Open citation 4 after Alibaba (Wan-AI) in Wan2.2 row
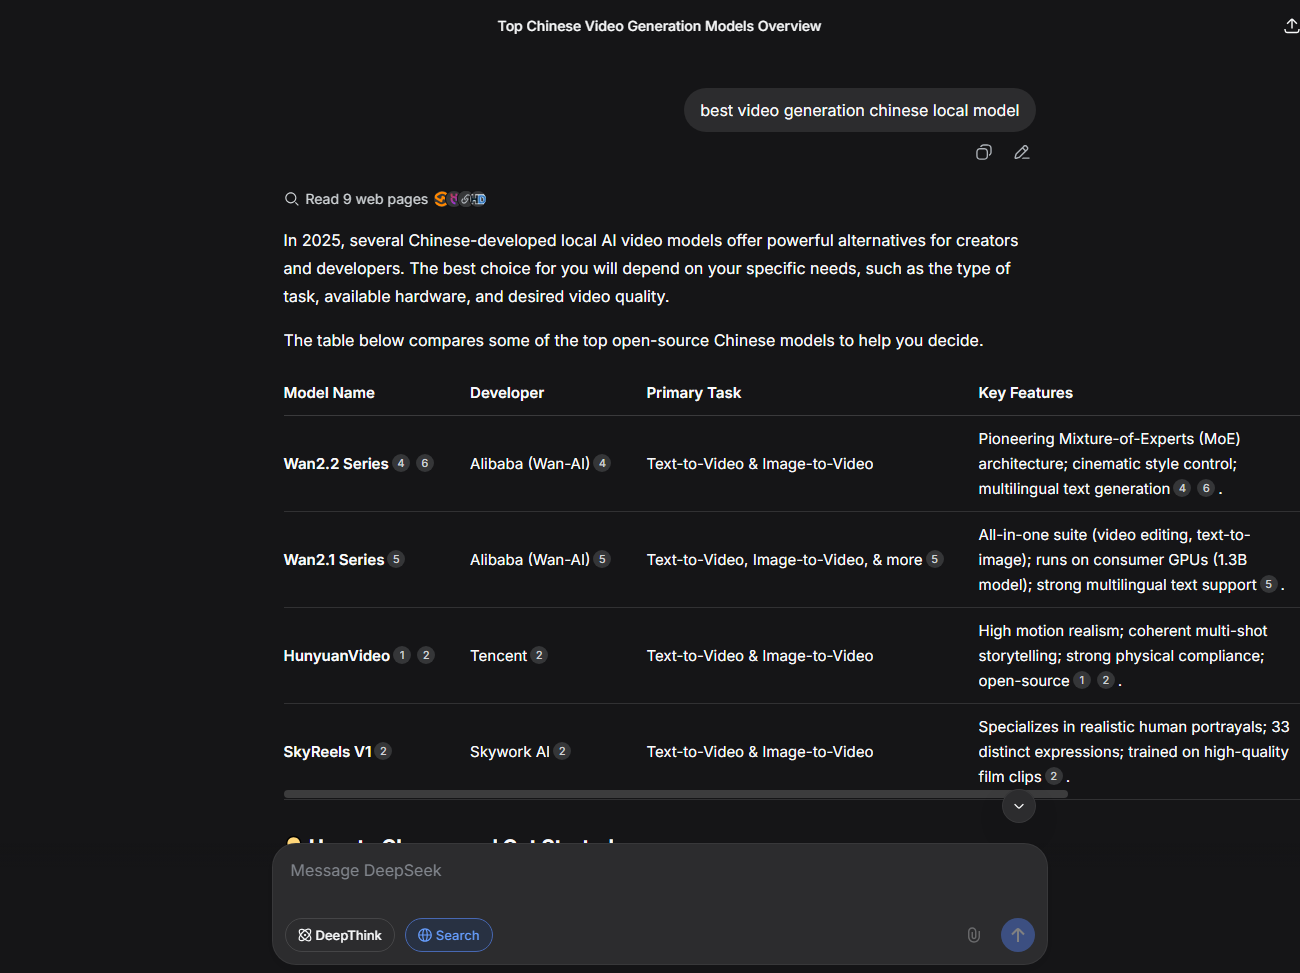Screen dimensions: 1300x973 point(602,463)
